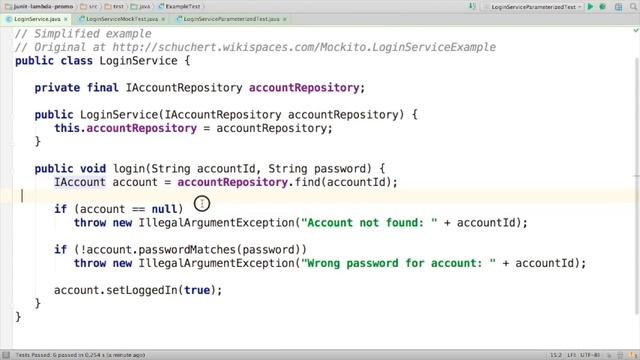Click the accountRepository field declaration

tap(304, 88)
